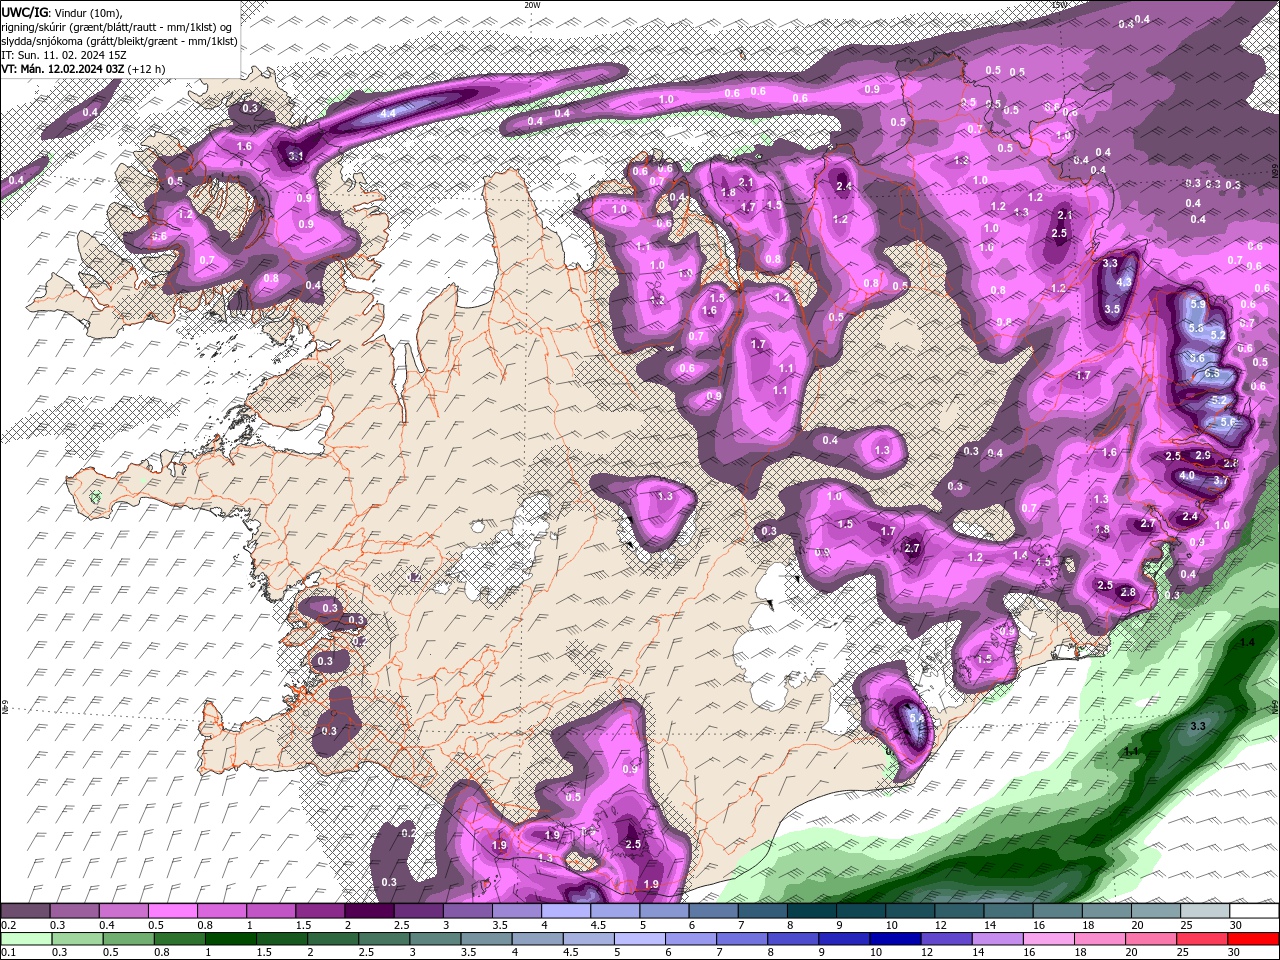The height and width of the screenshot is (960, 1280).
Task: Click the 20W longitude label
Action: [532, 4]
